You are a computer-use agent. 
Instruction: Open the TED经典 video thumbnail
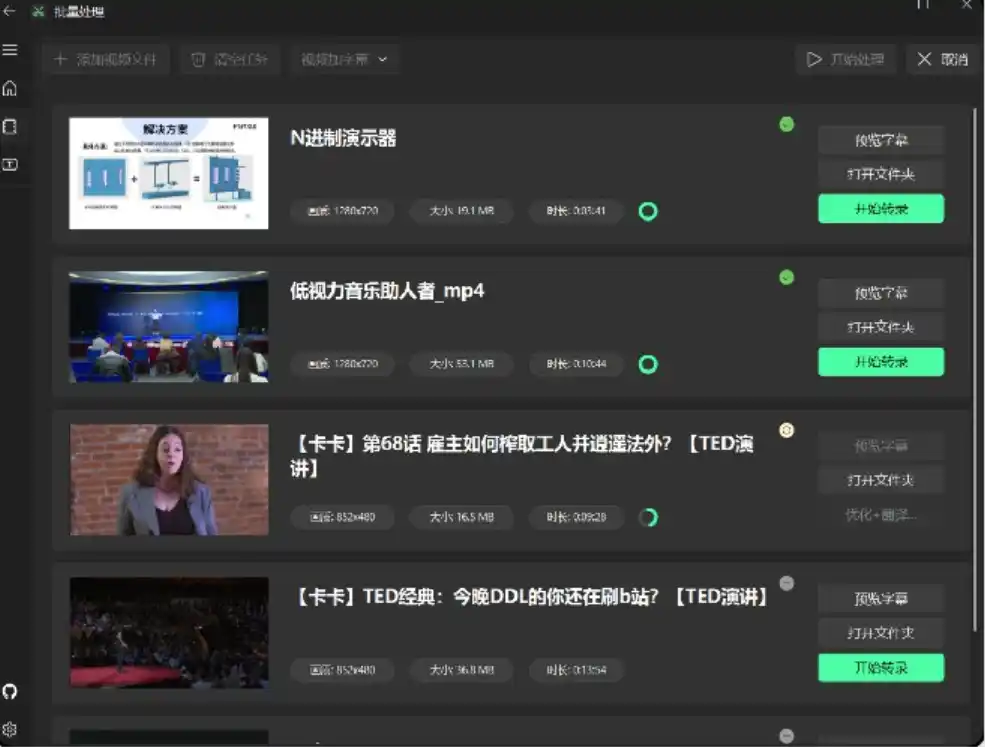coord(168,633)
